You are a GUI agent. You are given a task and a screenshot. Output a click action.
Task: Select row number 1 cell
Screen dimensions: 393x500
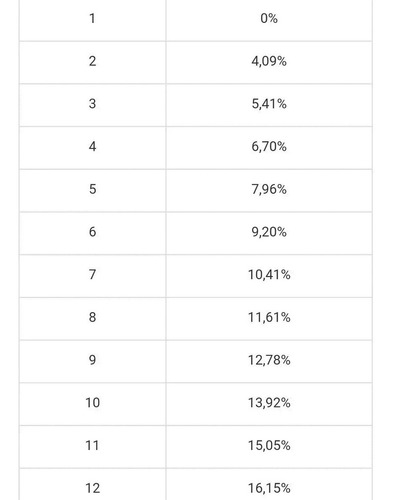click(93, 19)
